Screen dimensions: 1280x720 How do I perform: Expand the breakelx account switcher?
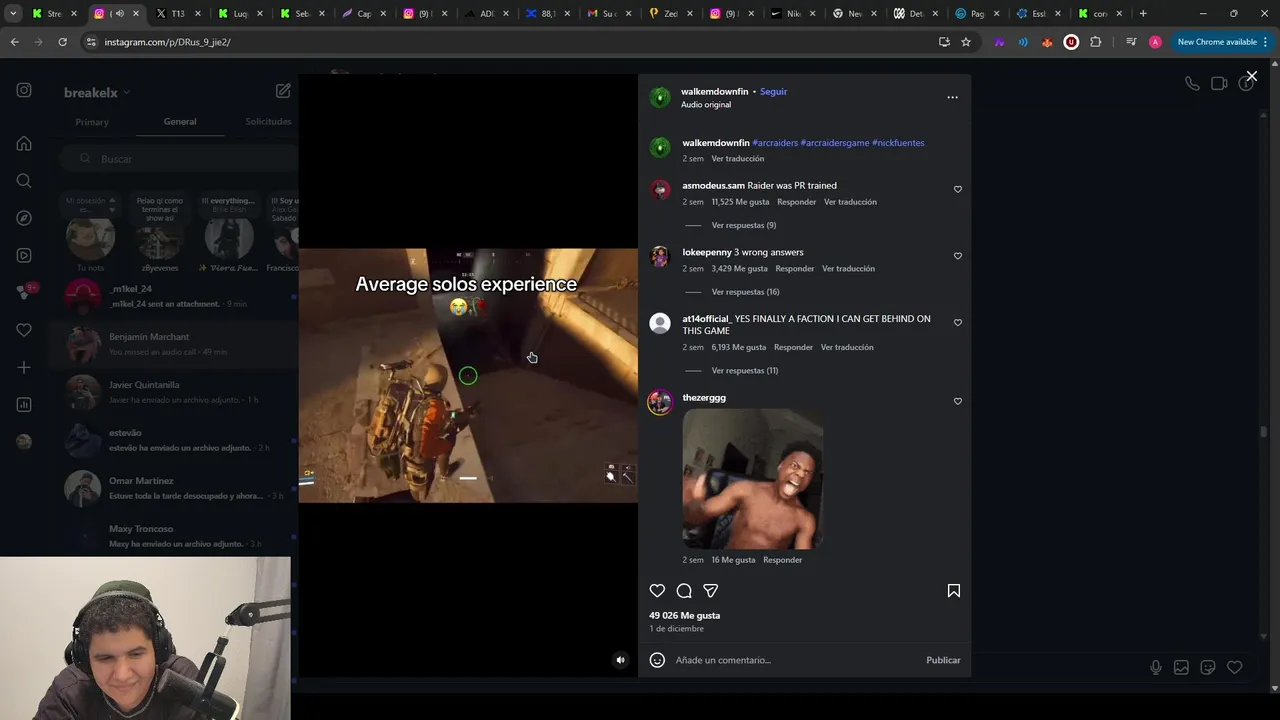[x=97, y=93]
